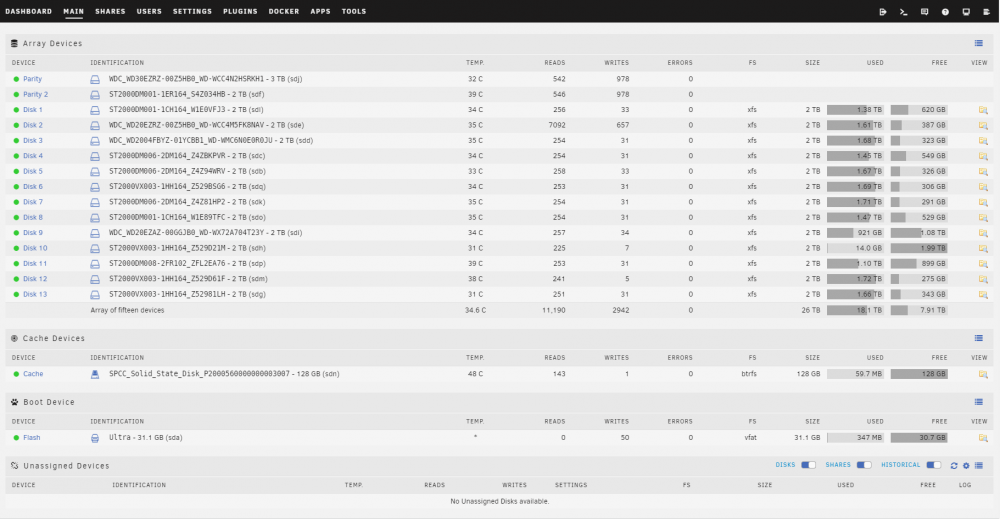Click the green status dot for Disk 10
Viewport: 1000px width, 519px height.
click(16, 249)
